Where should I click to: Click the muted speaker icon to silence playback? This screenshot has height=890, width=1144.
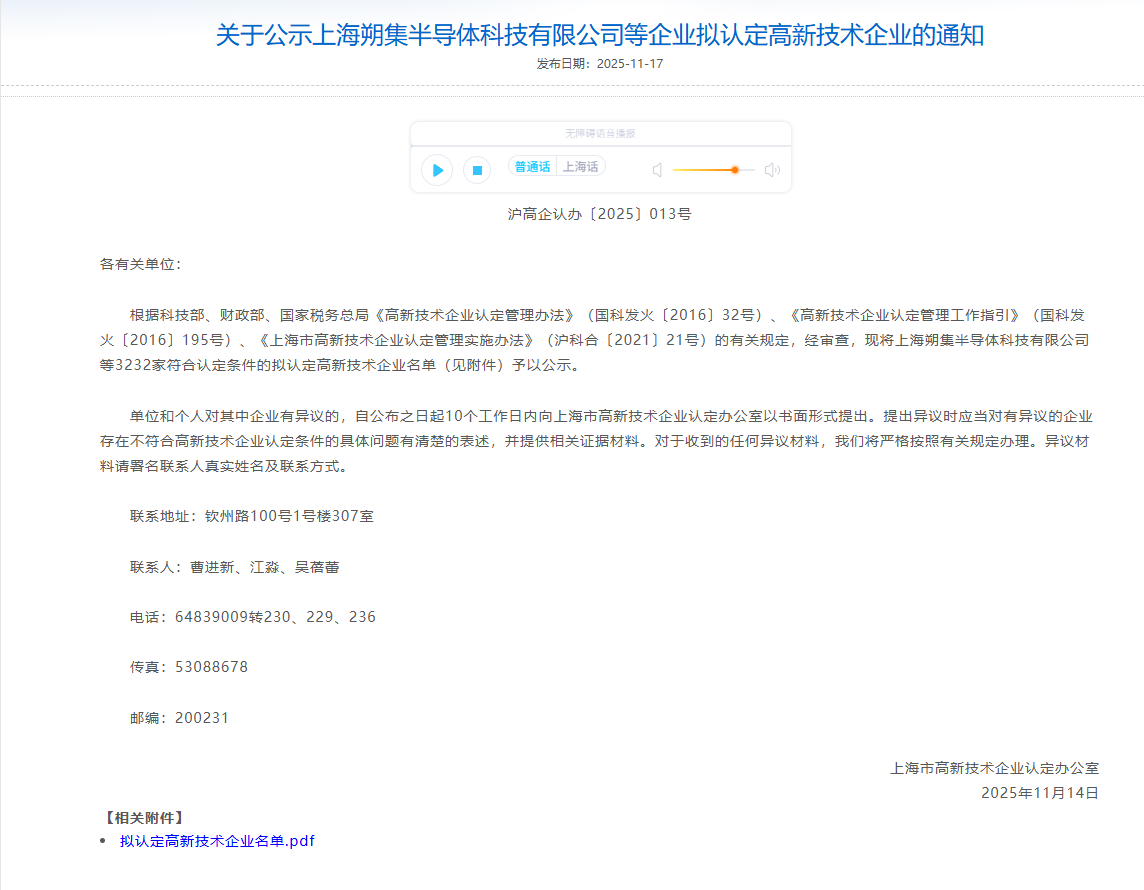[x=657, y=169]
